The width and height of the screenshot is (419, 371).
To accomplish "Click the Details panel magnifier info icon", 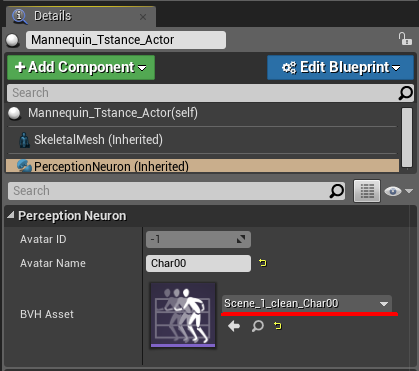I will point(20,16).
